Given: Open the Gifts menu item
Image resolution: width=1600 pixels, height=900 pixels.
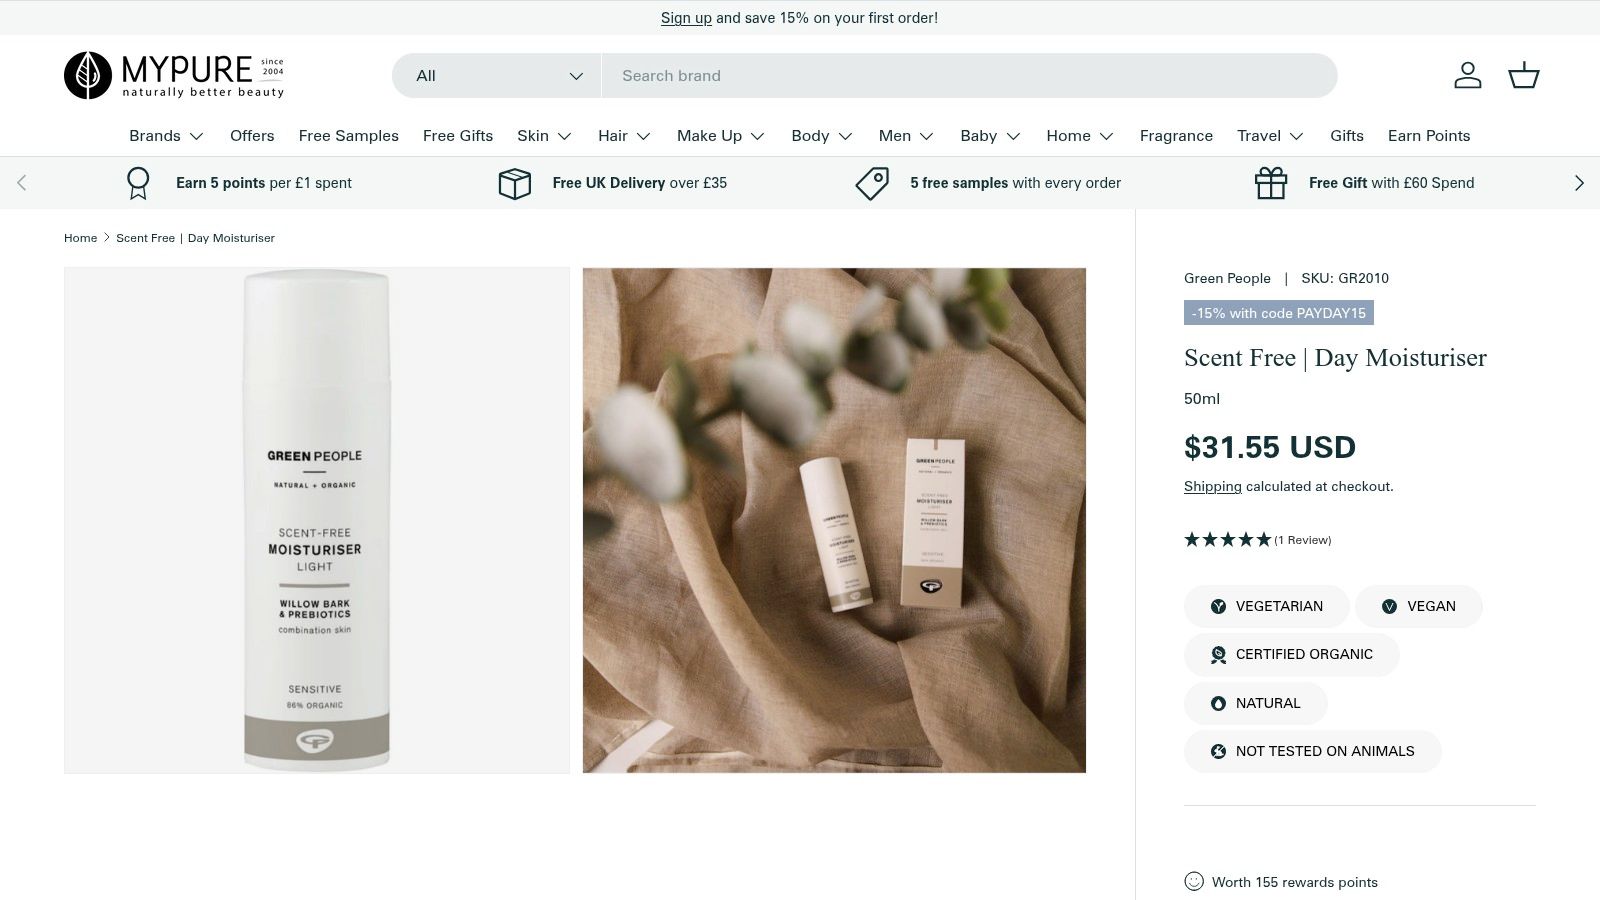Looking at the screenshot, I should (x=1347, y=136).
